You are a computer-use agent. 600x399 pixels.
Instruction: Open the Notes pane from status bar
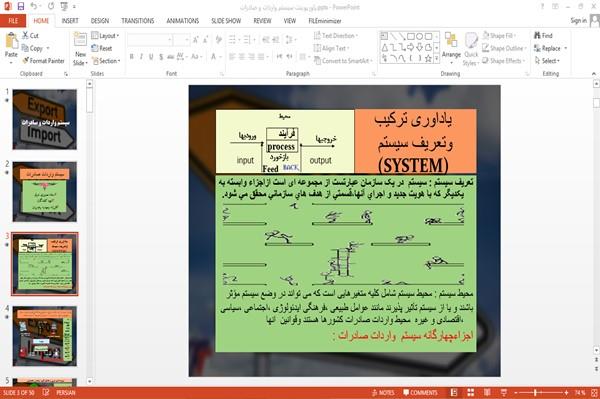(x=383, y=392)
